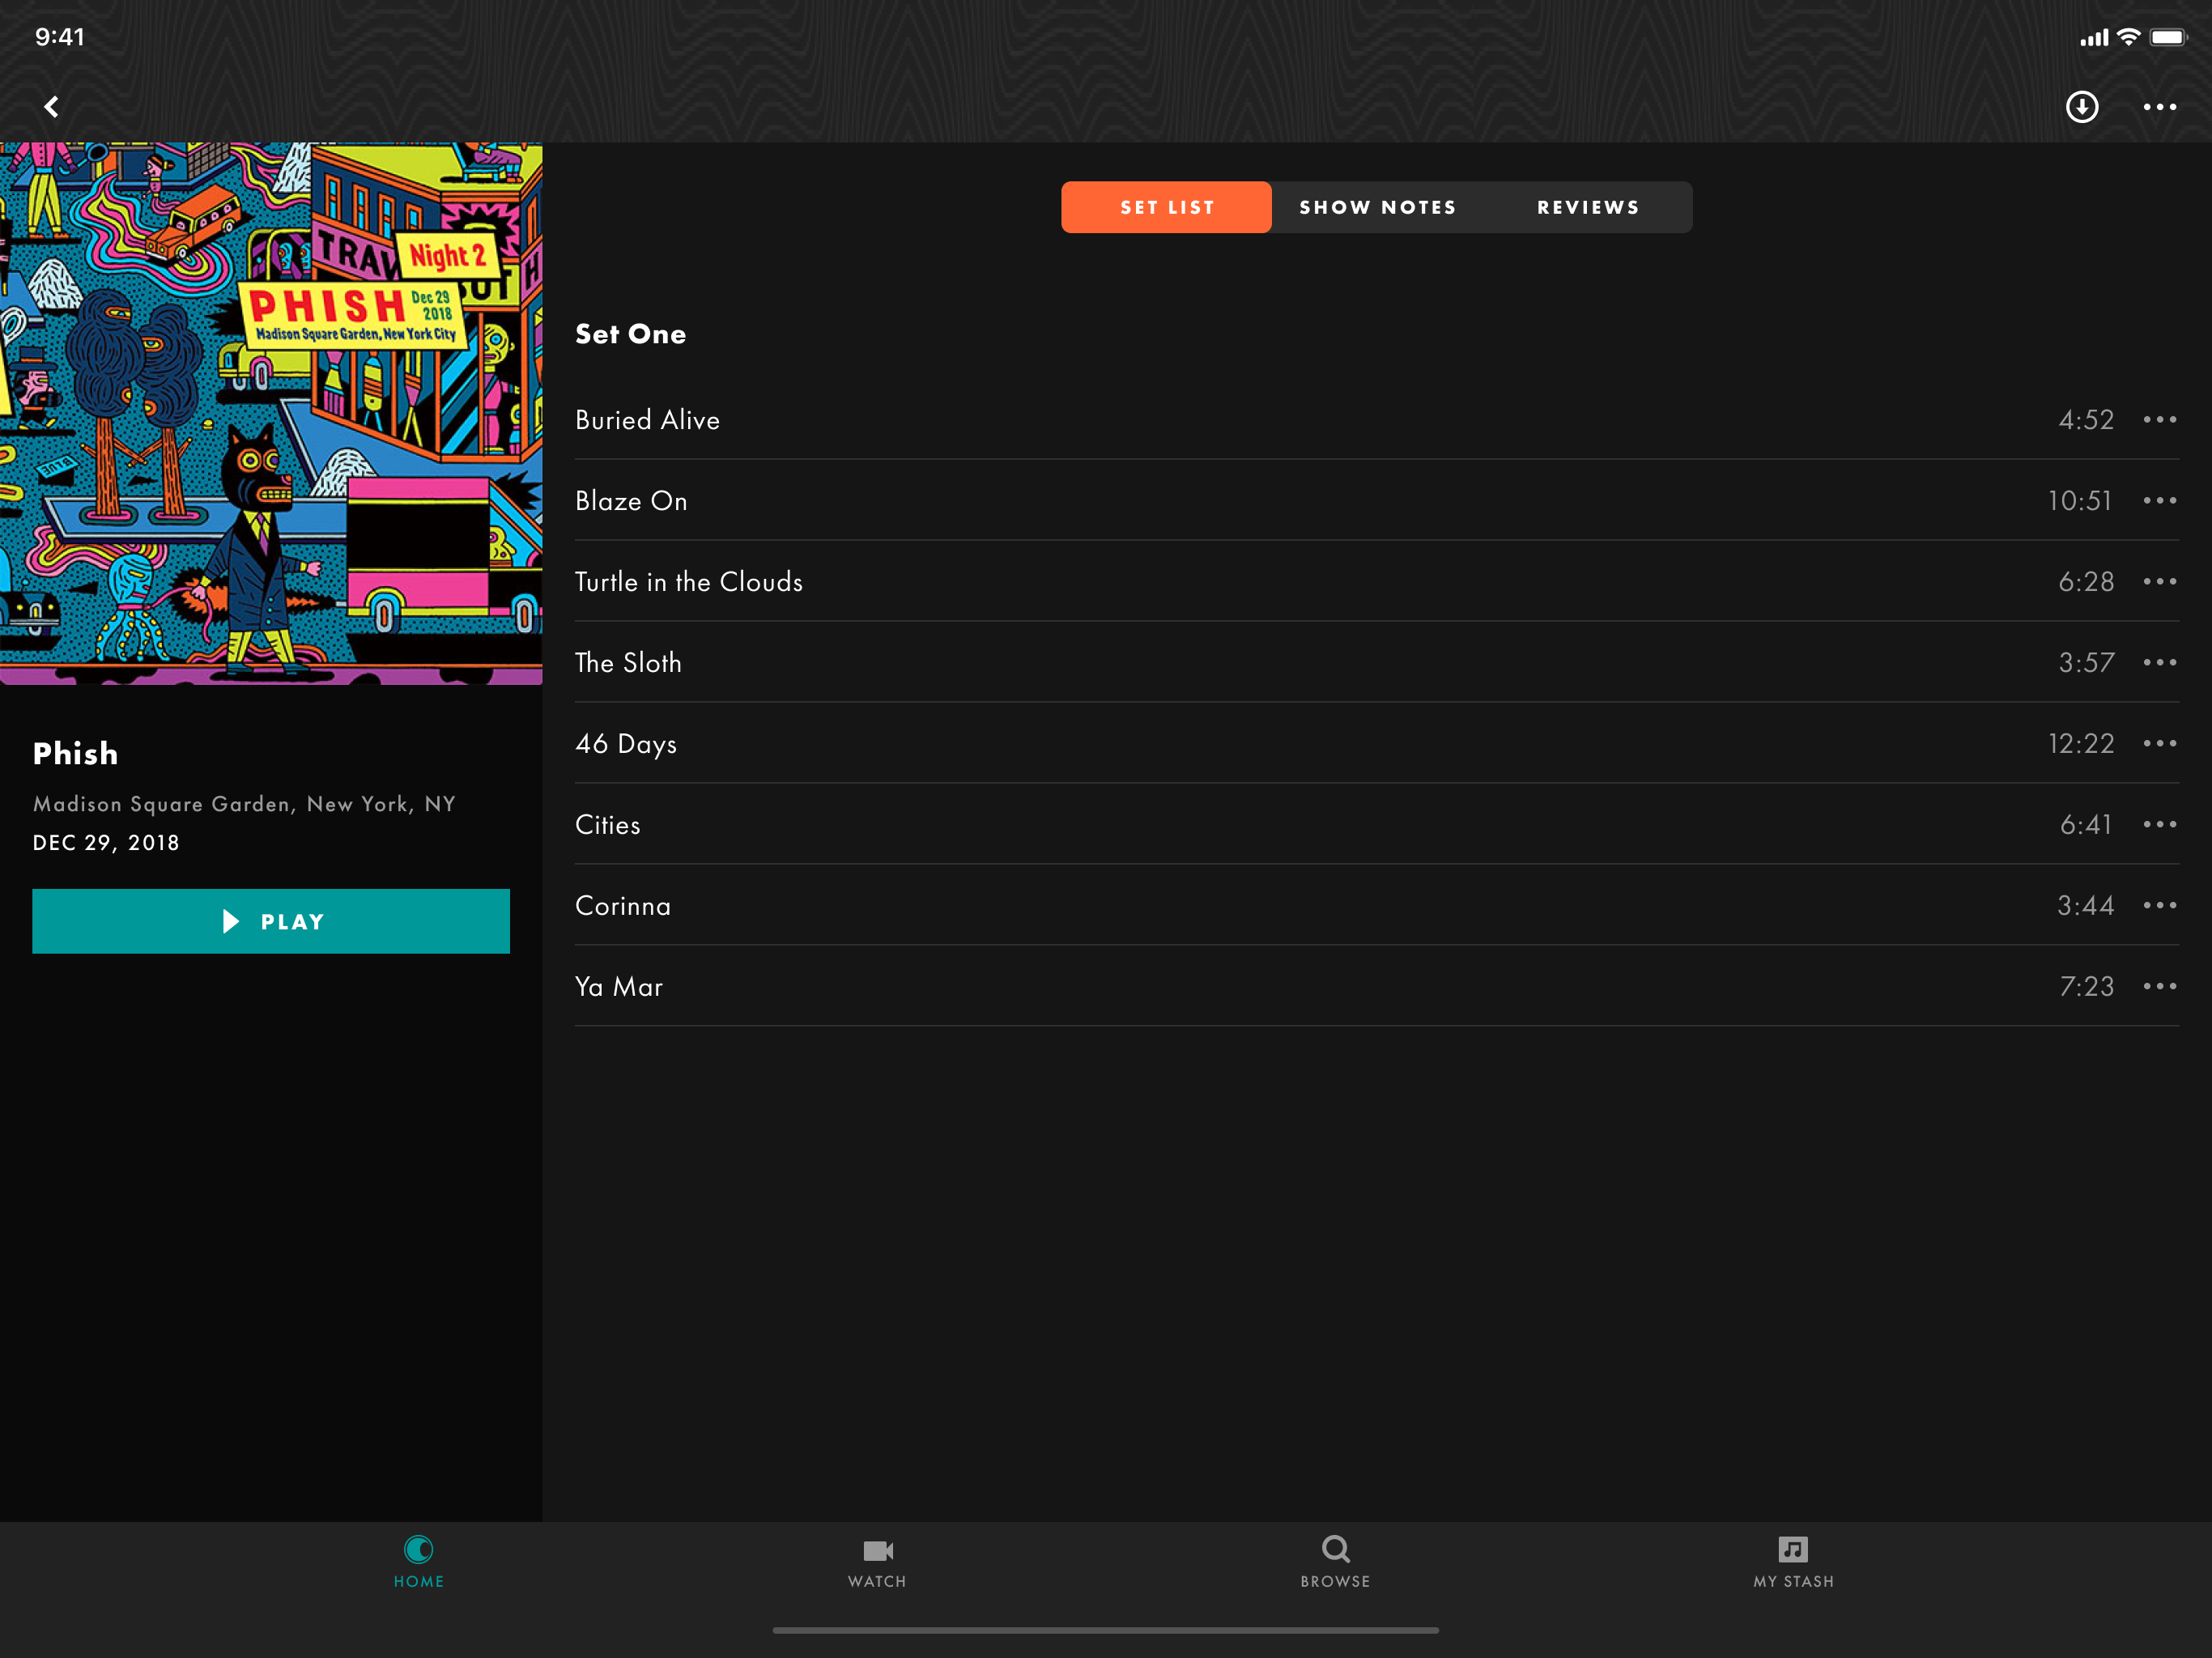
Task: Open the Home tab icon
Action: tap(418, 1561)
